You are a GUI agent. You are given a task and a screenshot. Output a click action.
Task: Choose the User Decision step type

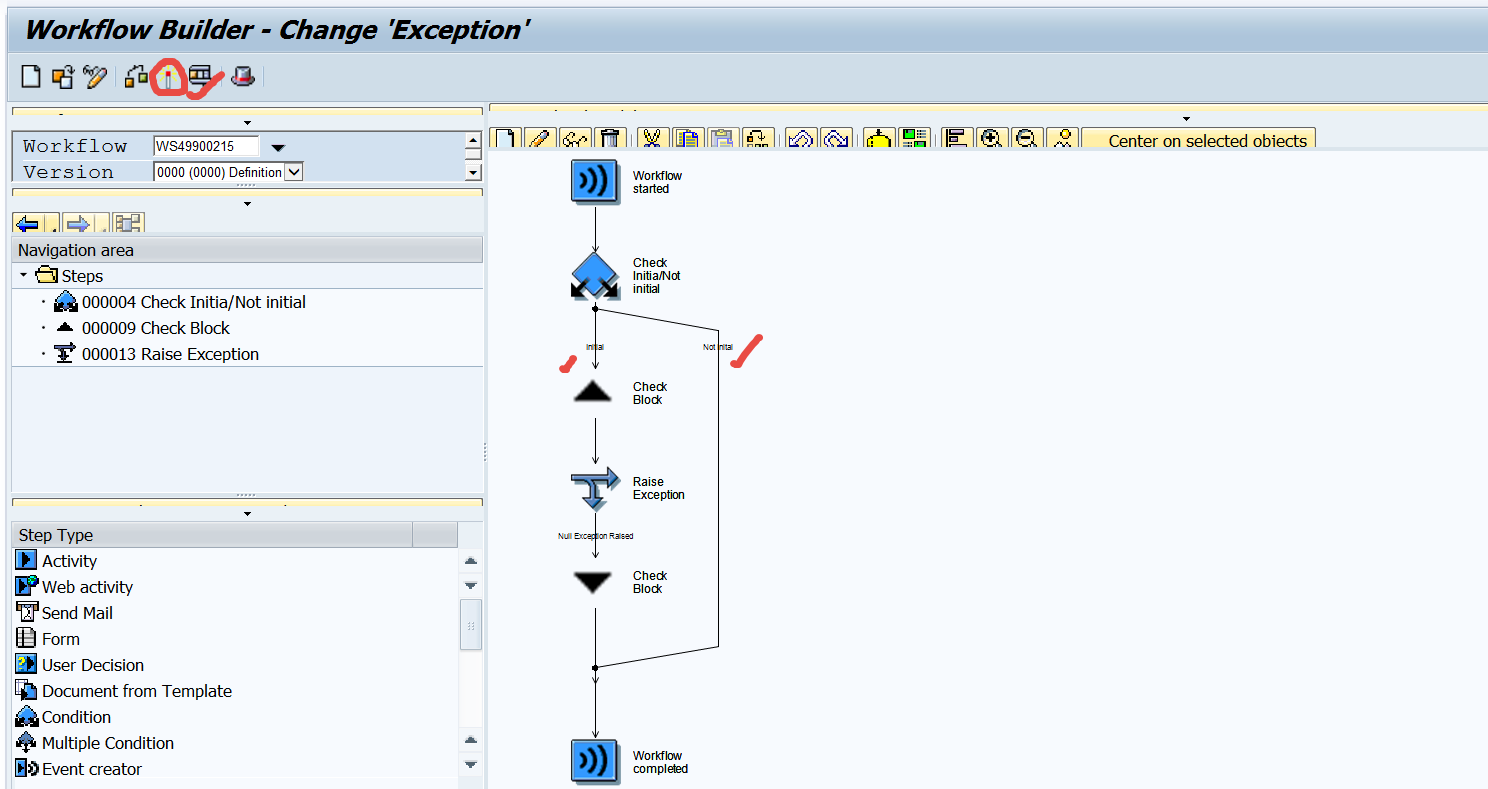(92, 665)
